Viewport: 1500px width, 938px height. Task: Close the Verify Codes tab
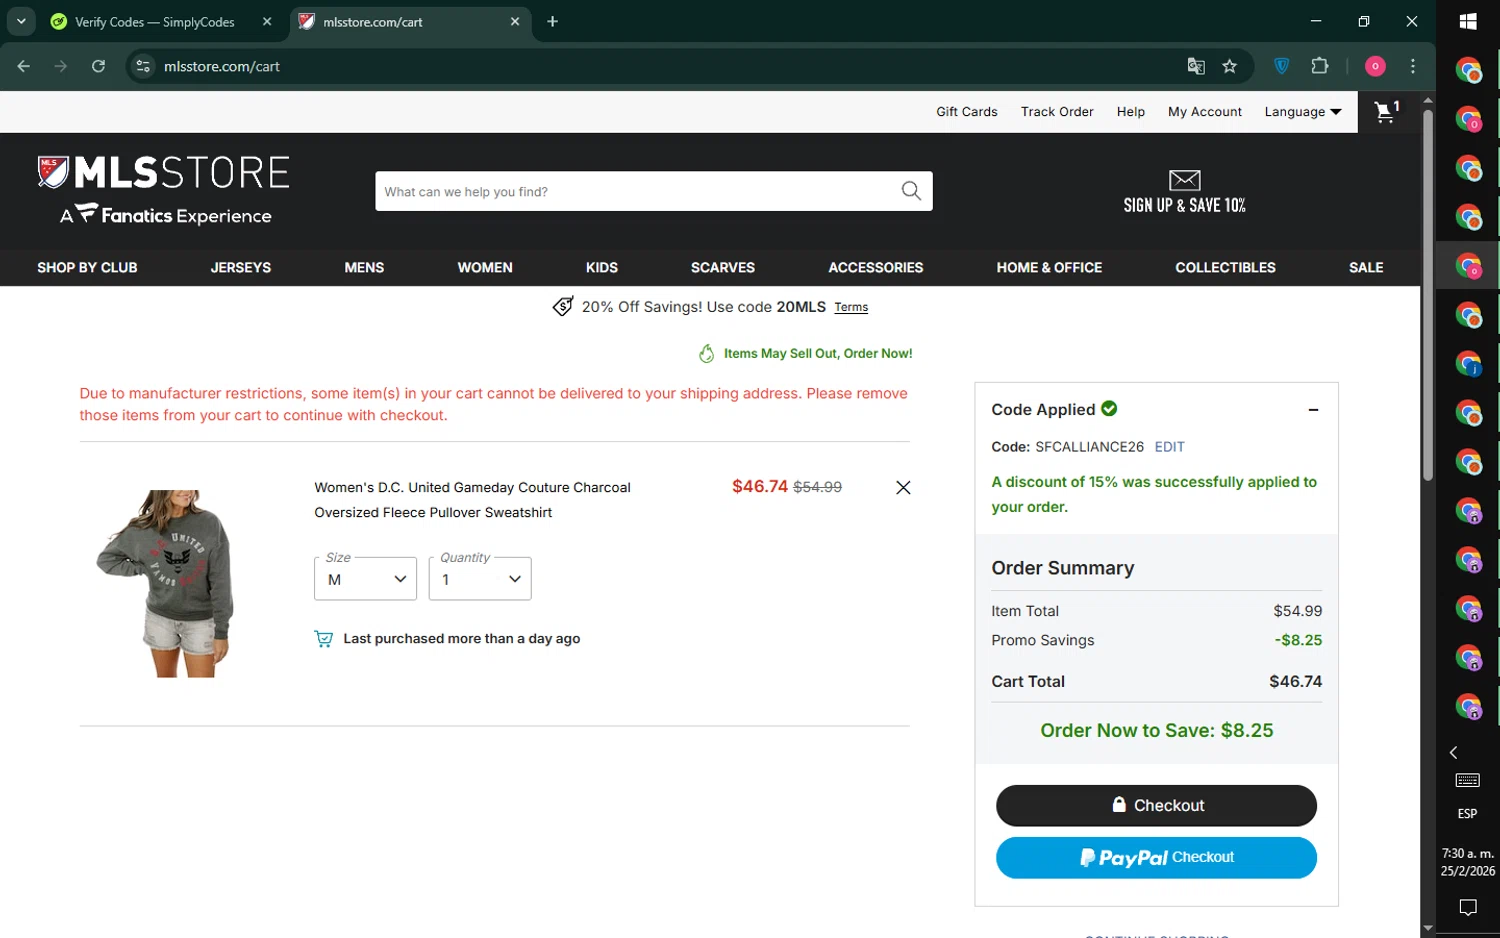click(x=267, y=21)
